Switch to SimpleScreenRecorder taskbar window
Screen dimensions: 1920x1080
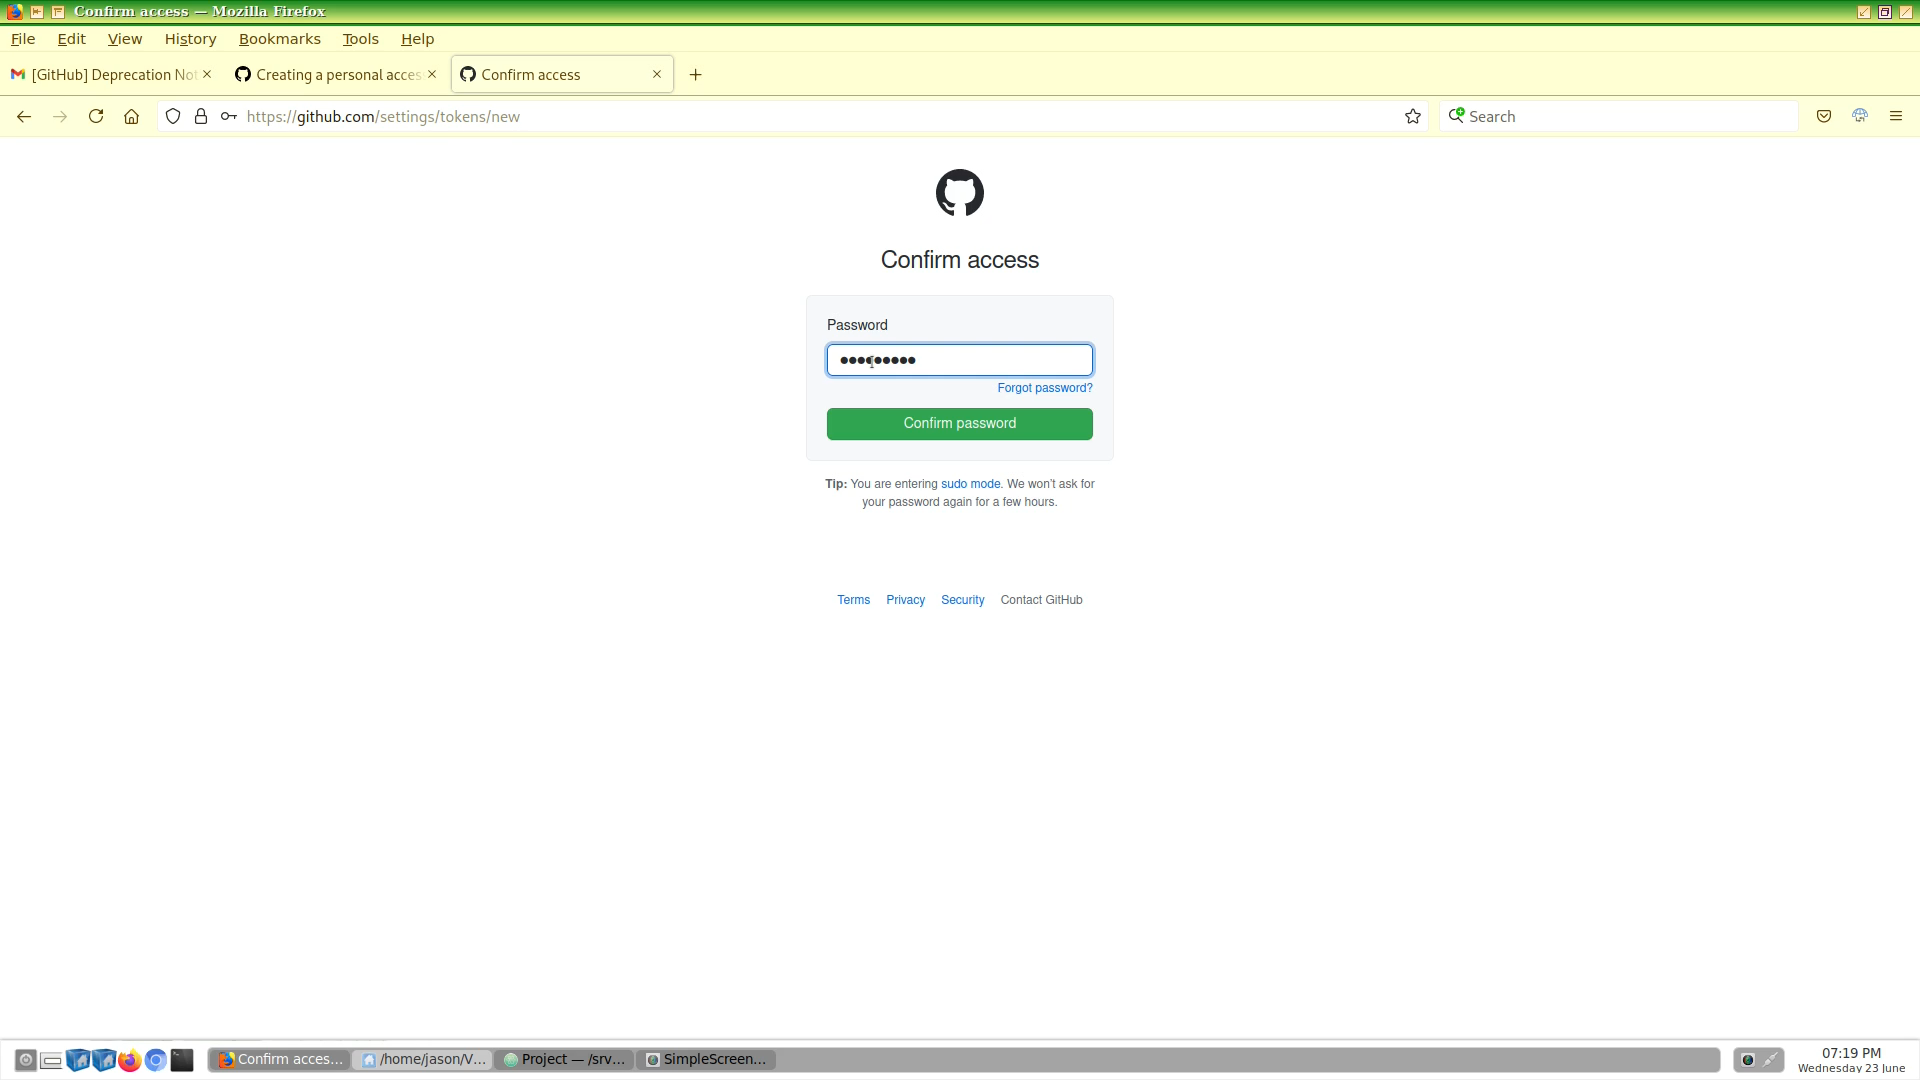click(x=708, y=1060)
